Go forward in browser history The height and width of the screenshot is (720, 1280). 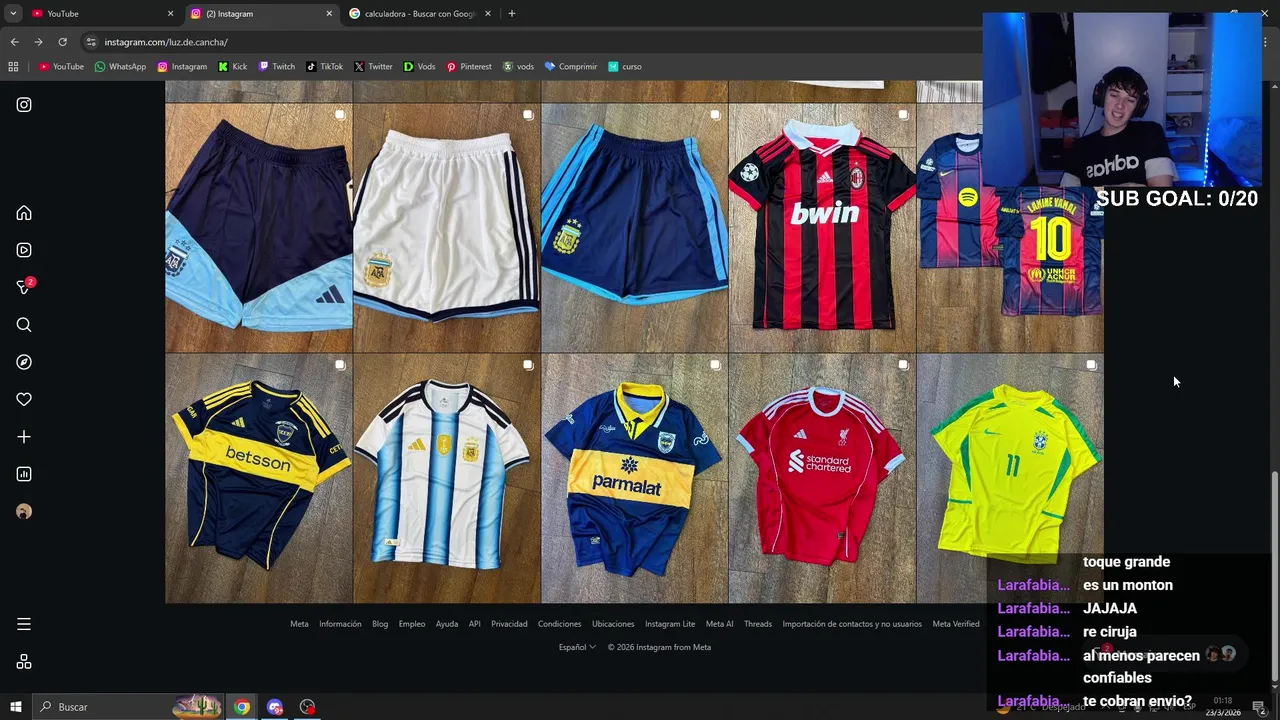[x=38, y=42]
